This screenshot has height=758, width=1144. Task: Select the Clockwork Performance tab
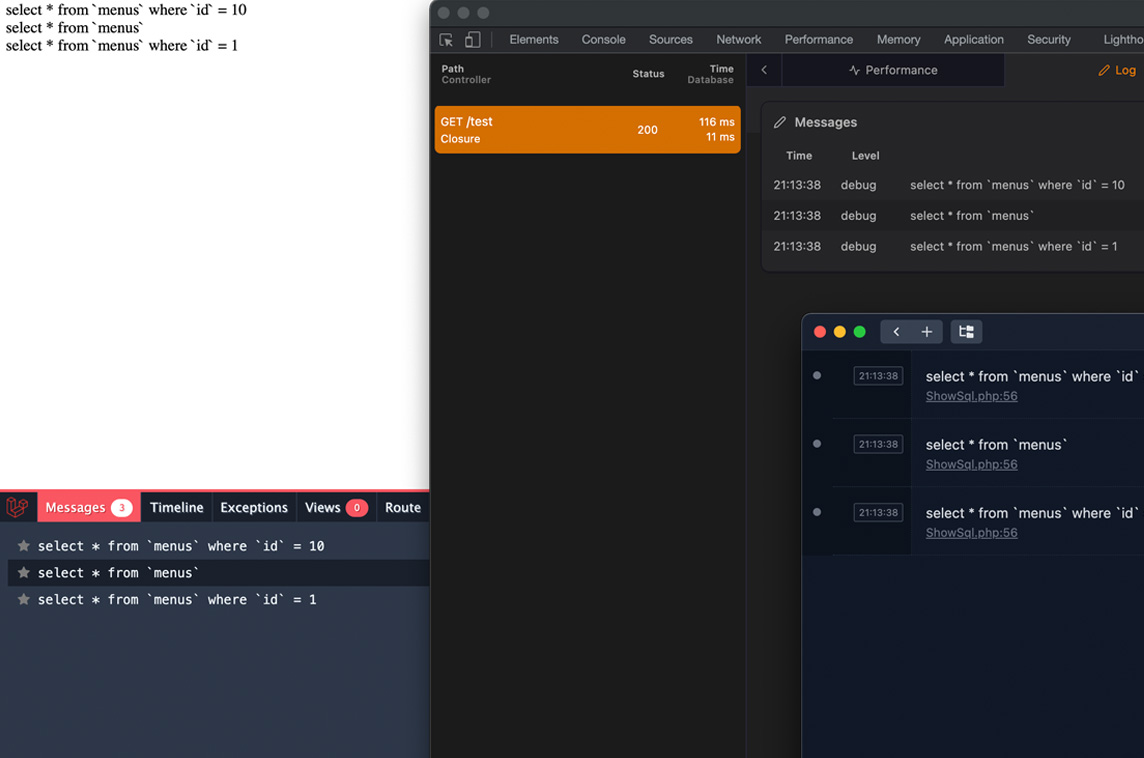pos(893,70)
